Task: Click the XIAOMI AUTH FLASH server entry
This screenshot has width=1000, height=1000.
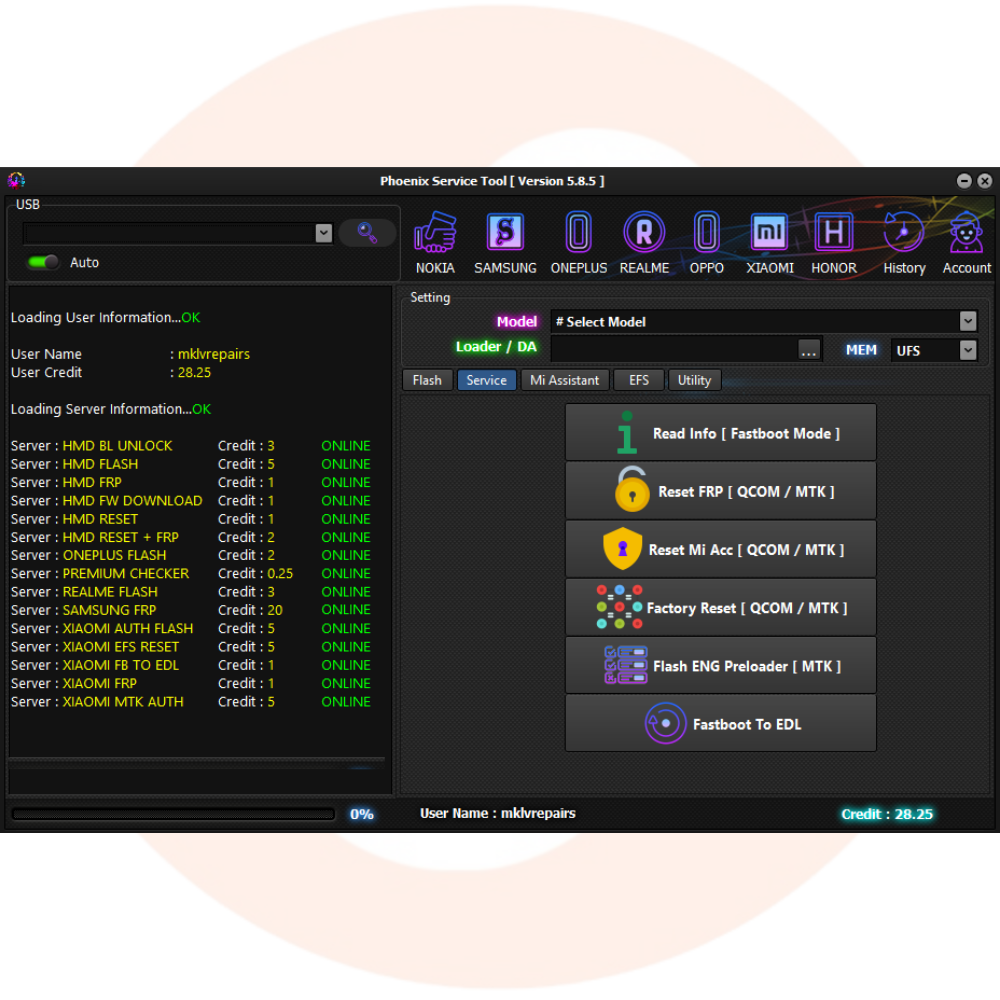Action: pos(191,629)
